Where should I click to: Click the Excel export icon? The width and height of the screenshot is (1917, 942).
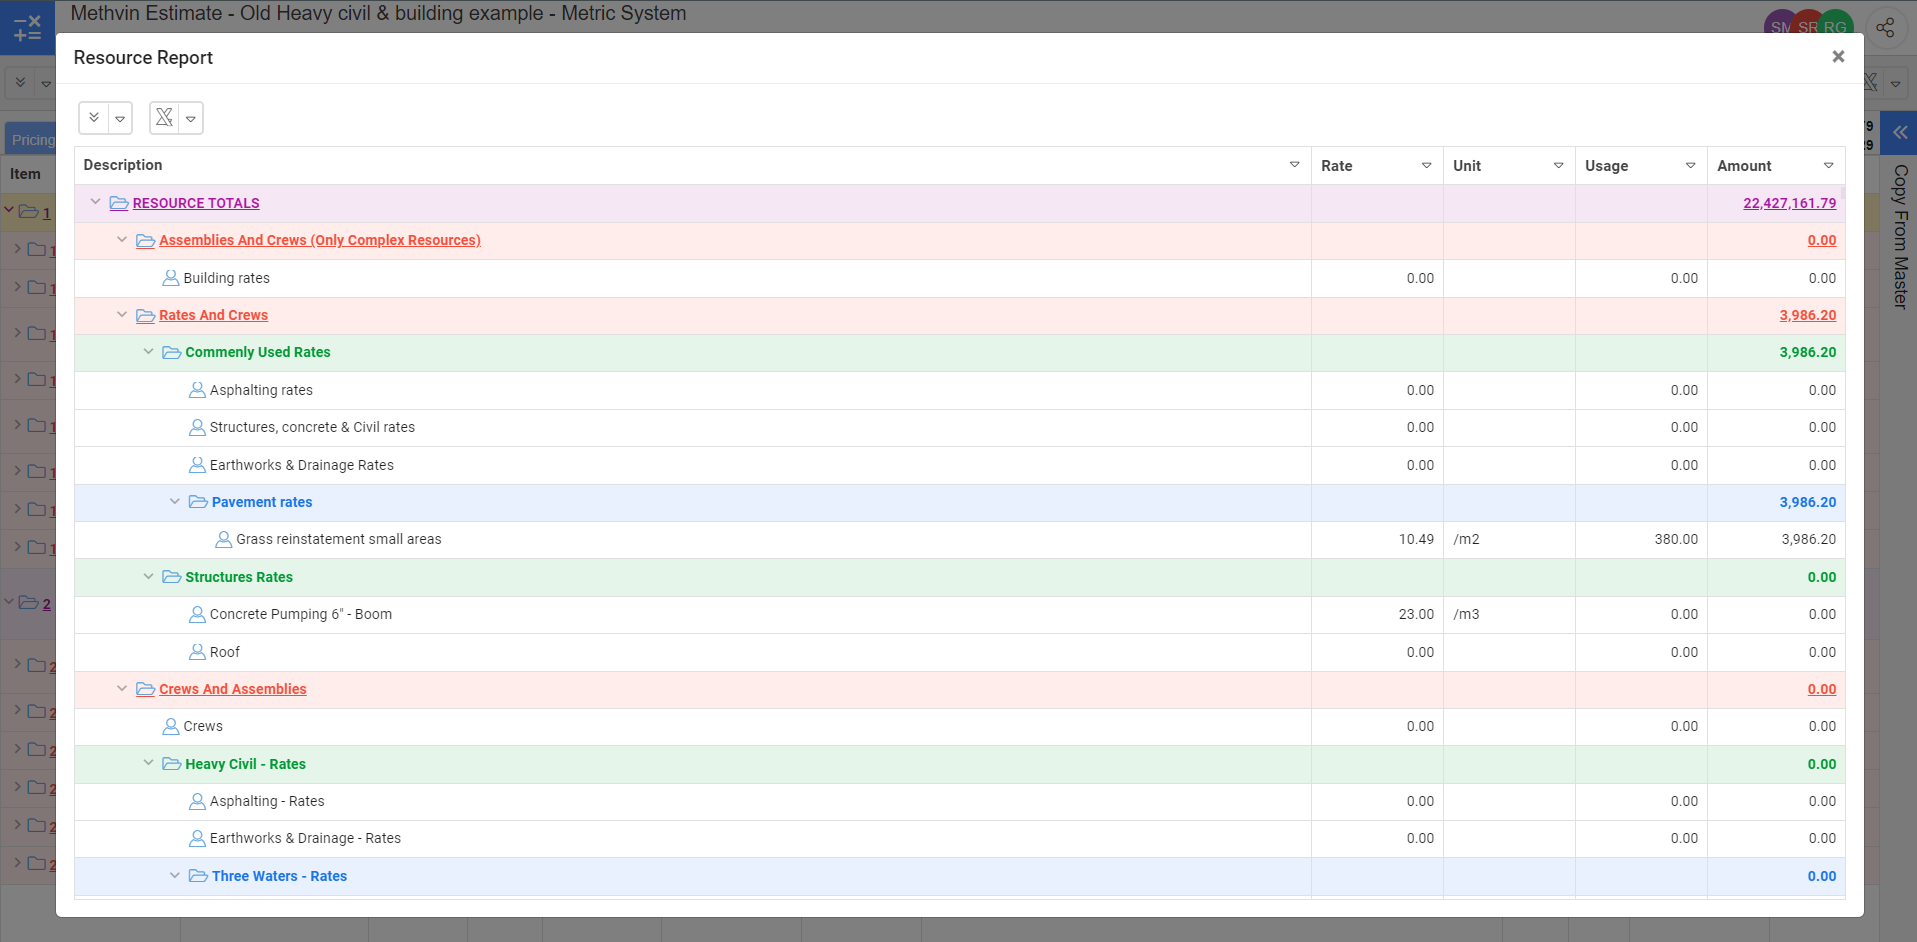pyautogui.click(x=164, y=118)
